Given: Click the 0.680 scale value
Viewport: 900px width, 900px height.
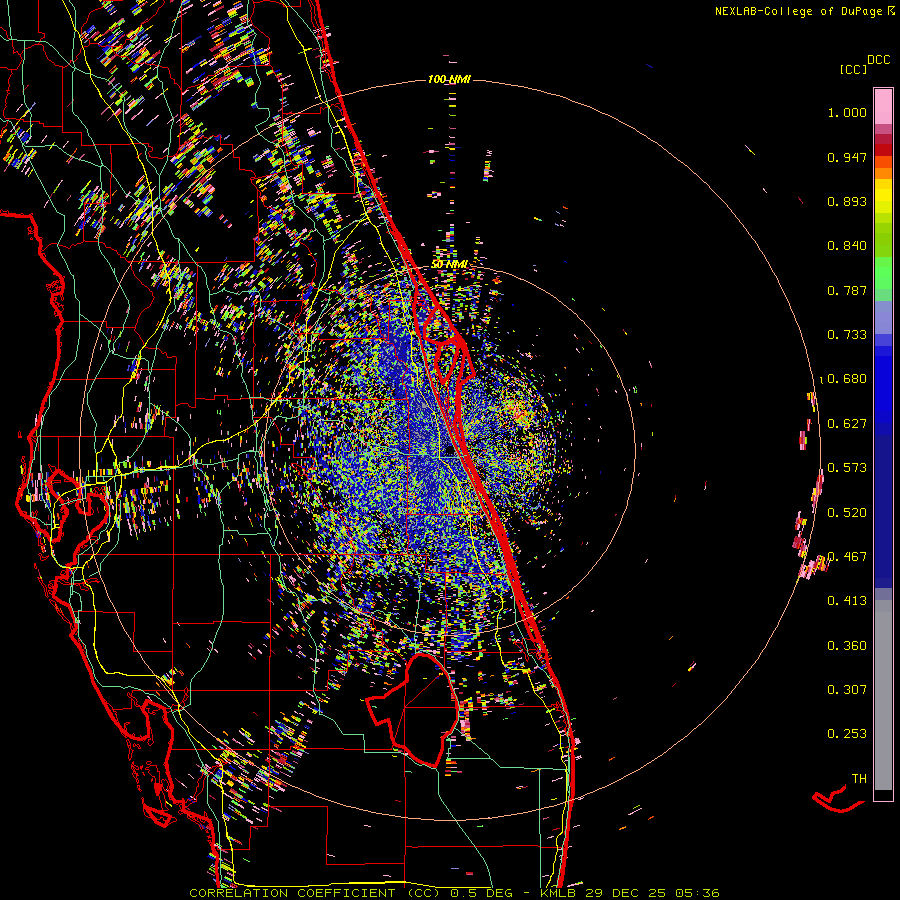Looking at the screenshot, I should [847, 379].
